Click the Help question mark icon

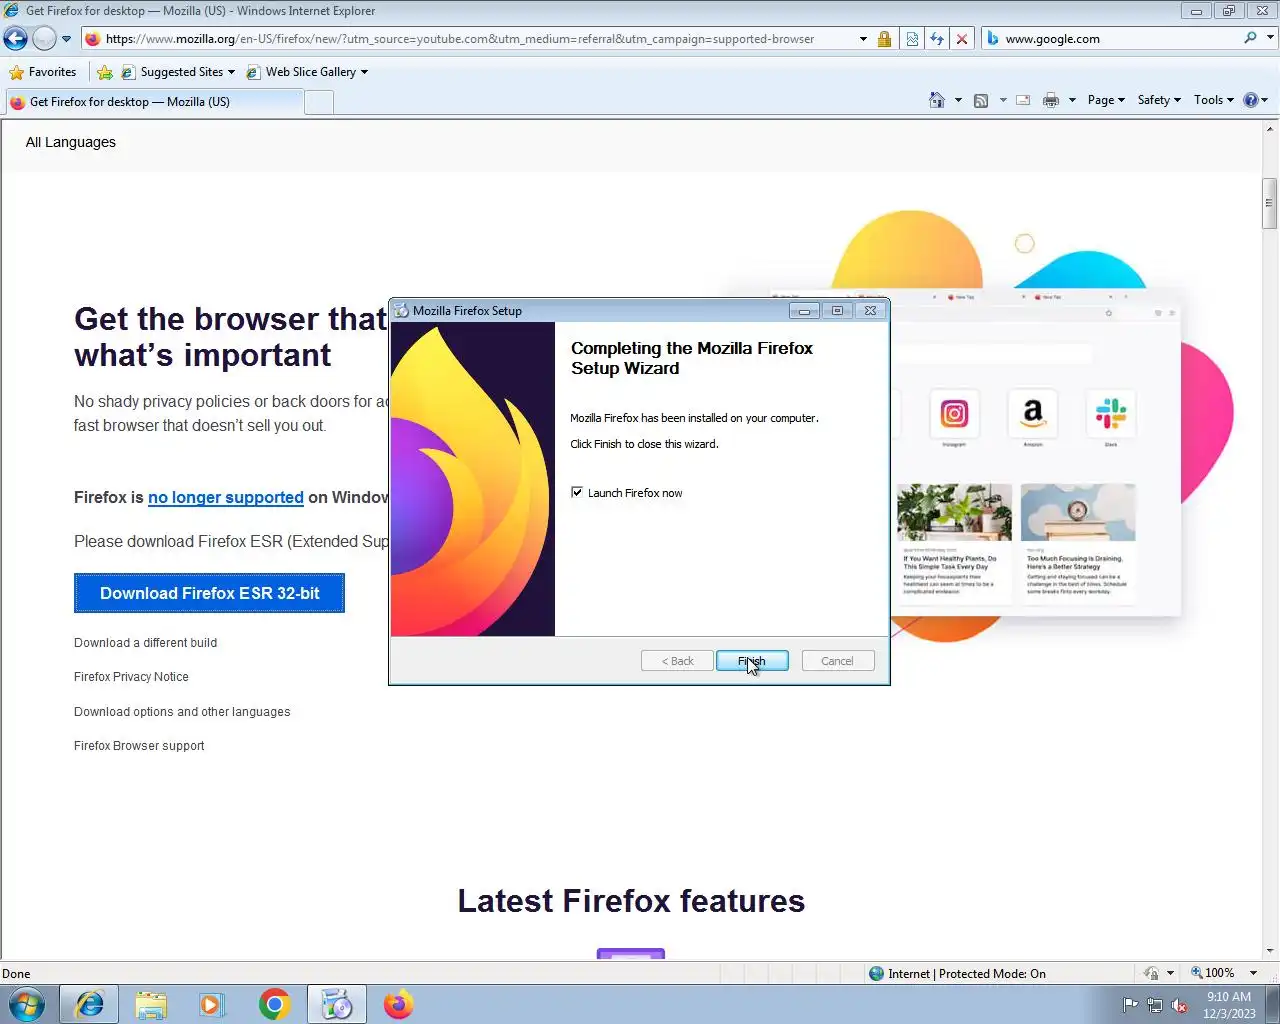[x=1250, y=100]
